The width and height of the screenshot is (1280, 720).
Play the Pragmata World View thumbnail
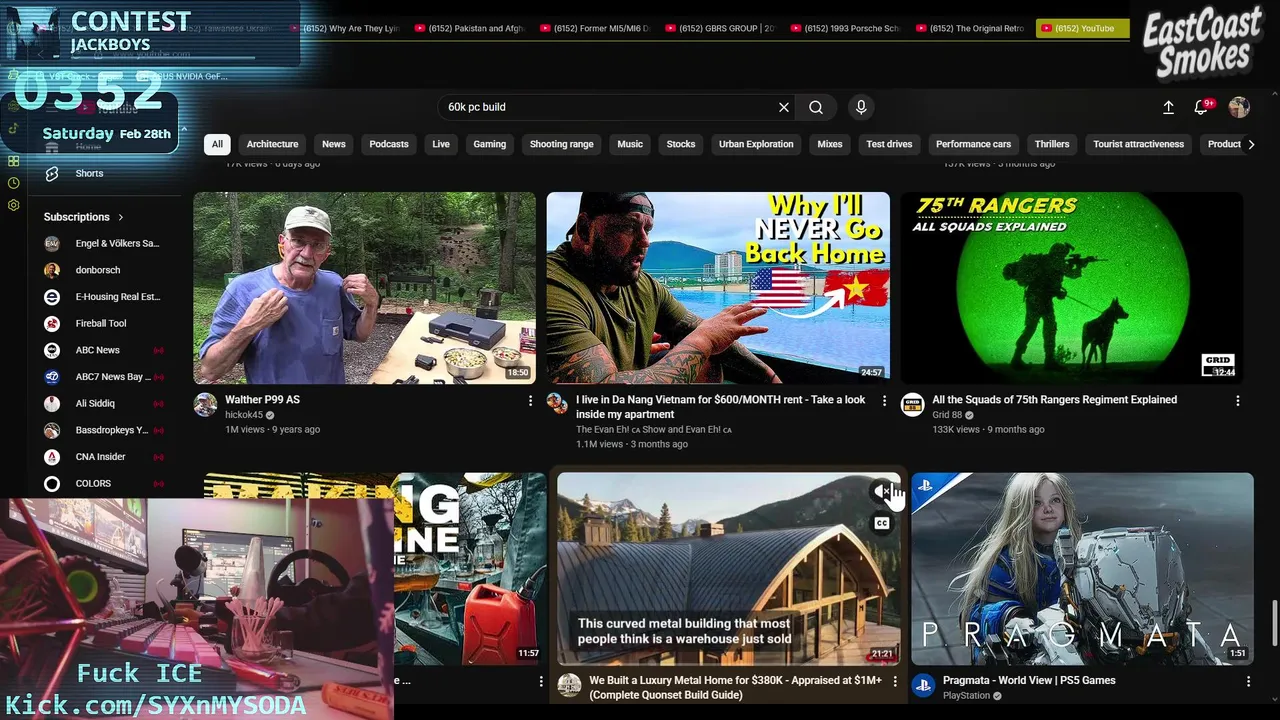pos(1082,569)
